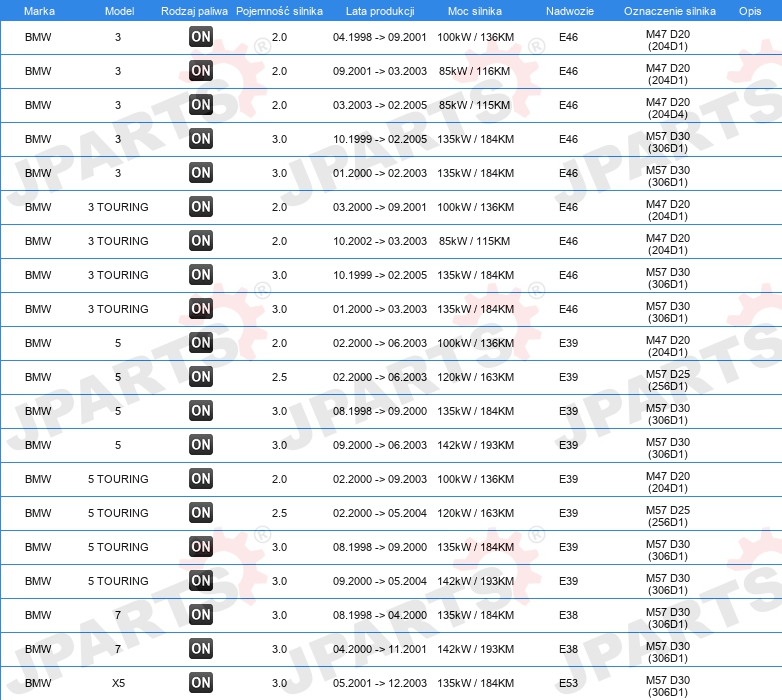This screenshot has height=700, width=782.
Task: Select the ON icon in the 02.2000 -> 05.2004 row
Action: pos(201,513)
